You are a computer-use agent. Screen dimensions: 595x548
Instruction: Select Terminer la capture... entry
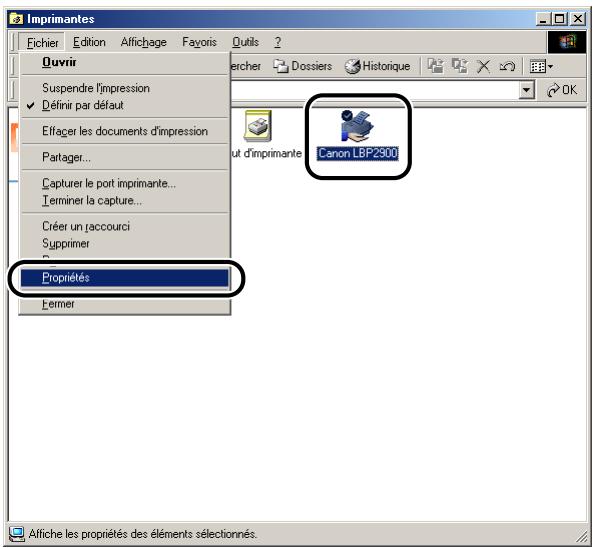click(x=125, y=200)
